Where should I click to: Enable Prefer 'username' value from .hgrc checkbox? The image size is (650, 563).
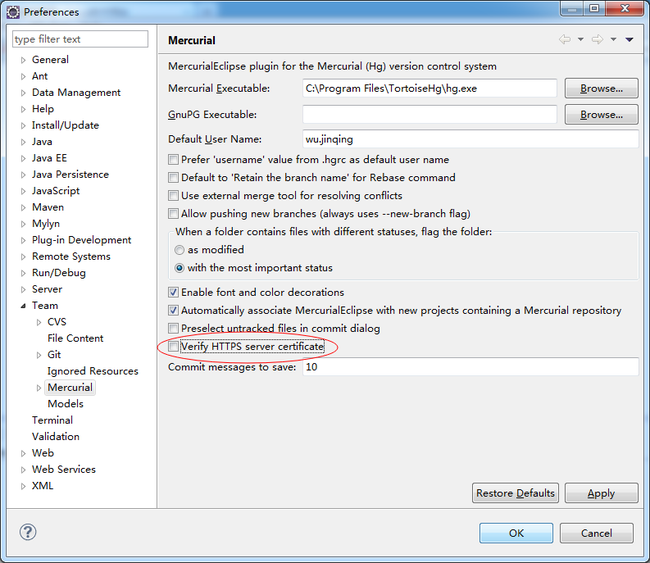[x=173, y=160]
